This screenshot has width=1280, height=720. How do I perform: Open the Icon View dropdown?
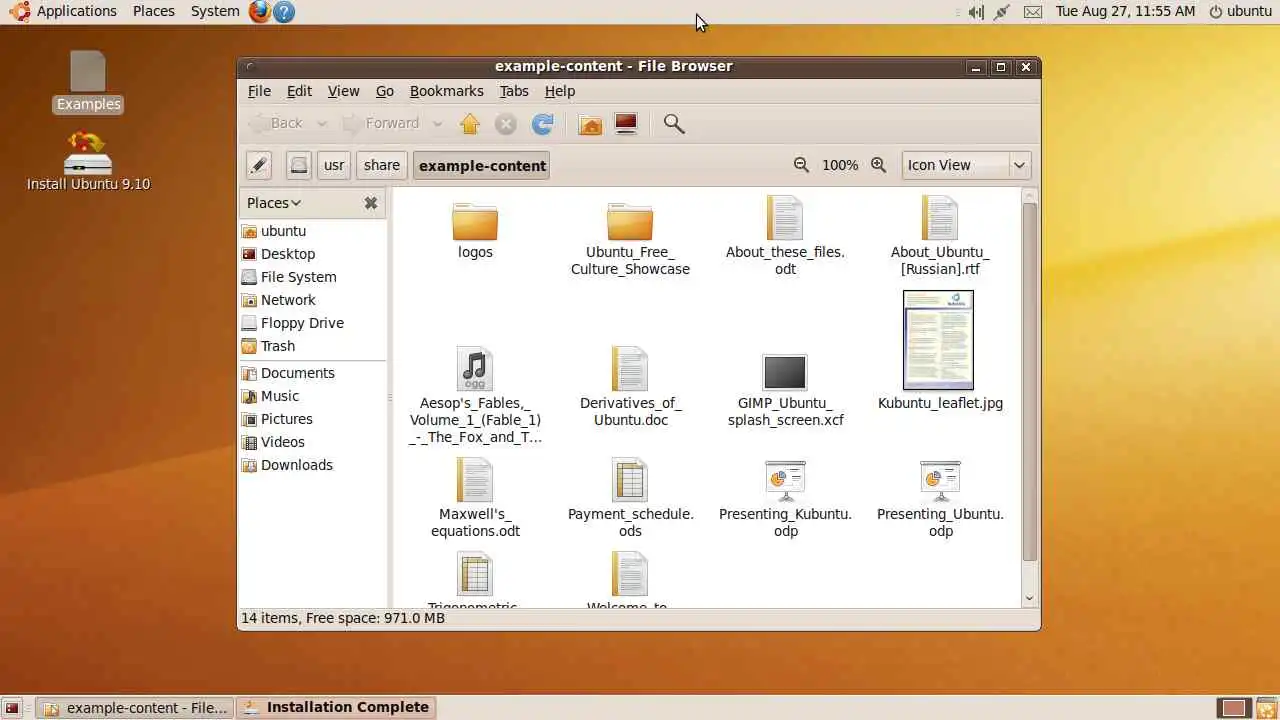[966, 165]
